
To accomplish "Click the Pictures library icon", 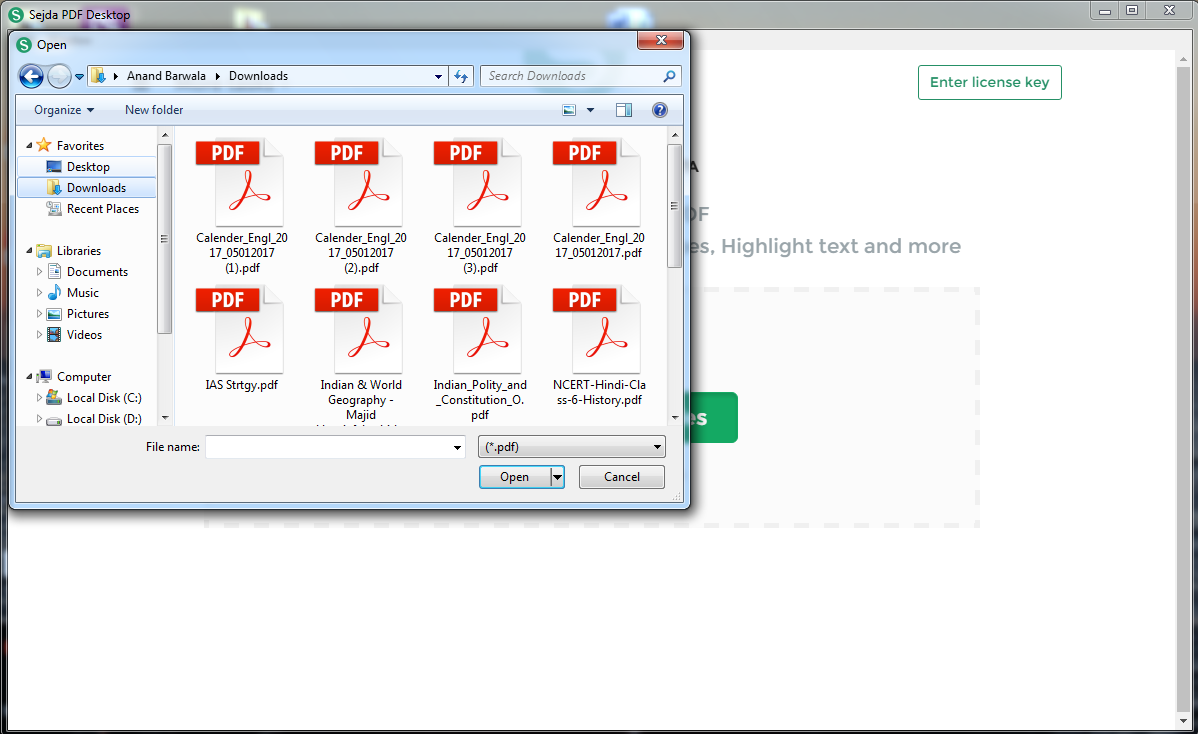I will 54,314.
